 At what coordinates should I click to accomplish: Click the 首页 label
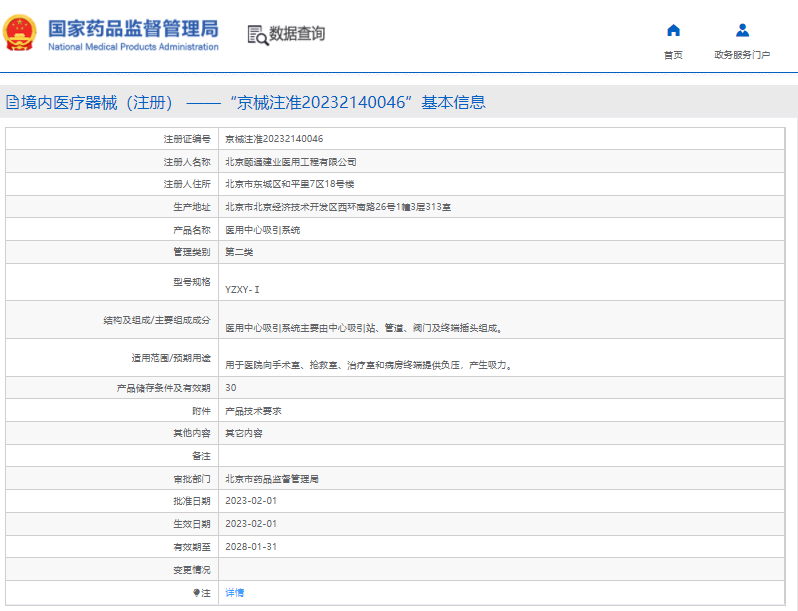click(673, 55)
